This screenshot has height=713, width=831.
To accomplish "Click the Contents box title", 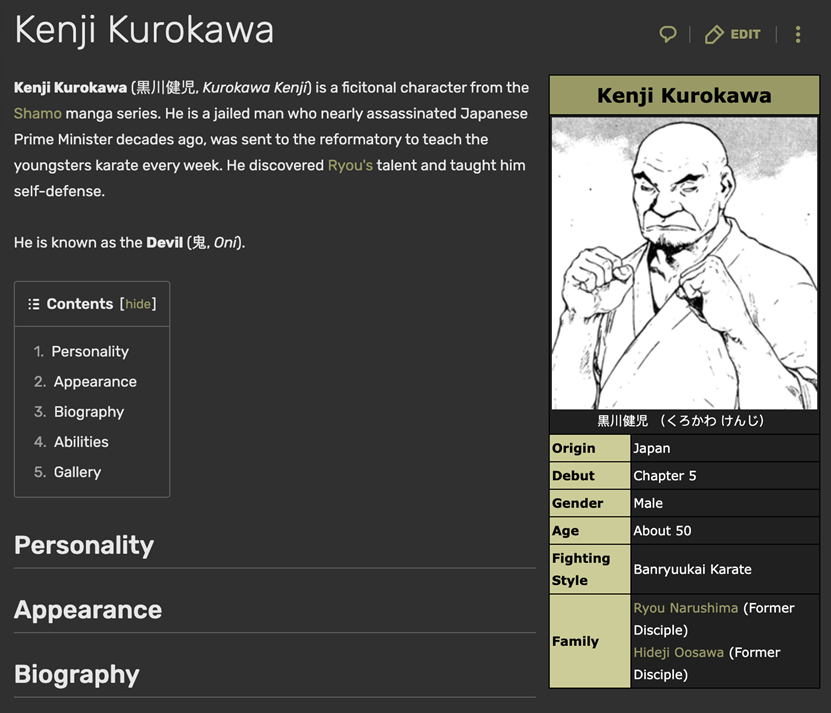I will [79, 304].
